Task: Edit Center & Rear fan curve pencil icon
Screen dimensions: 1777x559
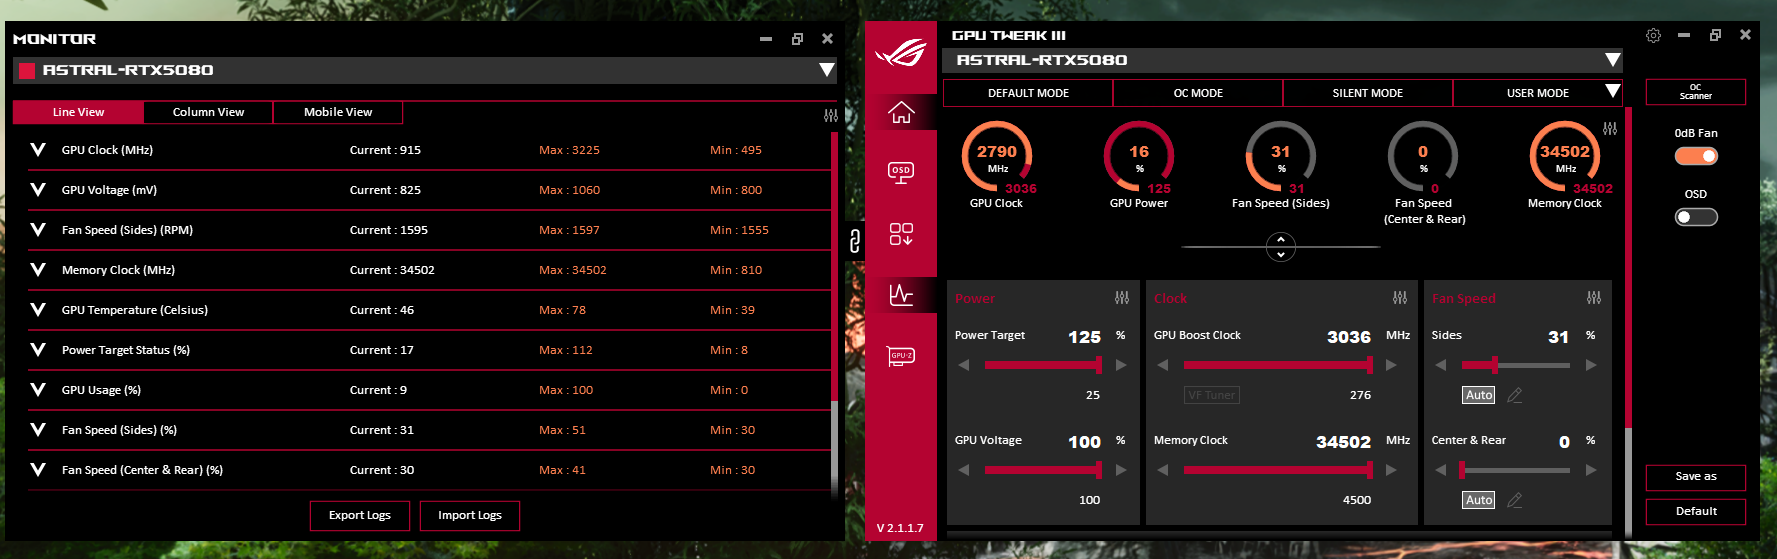Action: (1515, 500)
